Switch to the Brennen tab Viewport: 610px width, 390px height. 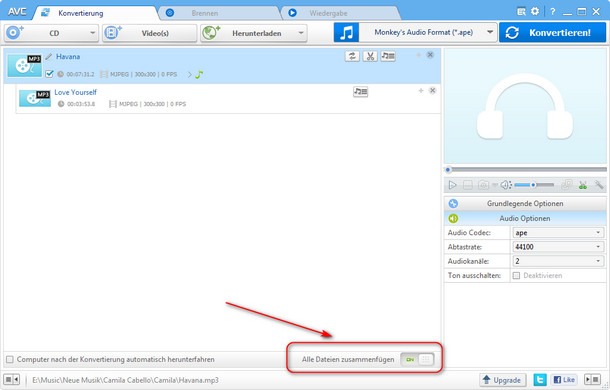[205, 13]
